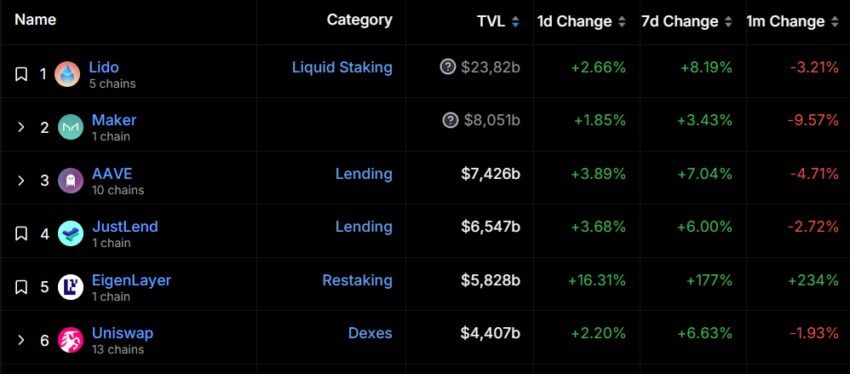Click the question mark icon beside Maker TVL
The image size is (850, 374).
pos(450,120)
